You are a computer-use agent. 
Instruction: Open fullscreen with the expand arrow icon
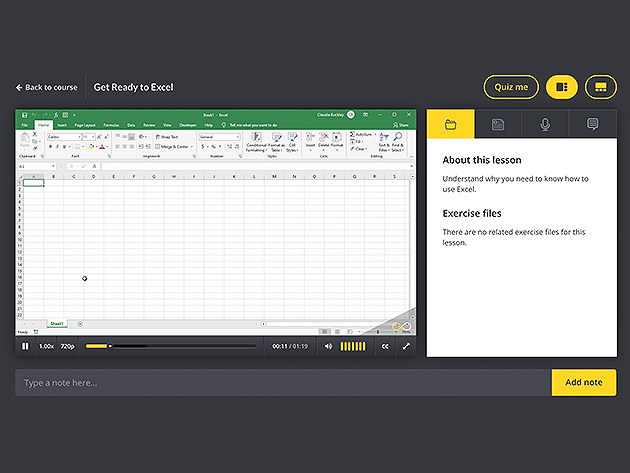406,346
